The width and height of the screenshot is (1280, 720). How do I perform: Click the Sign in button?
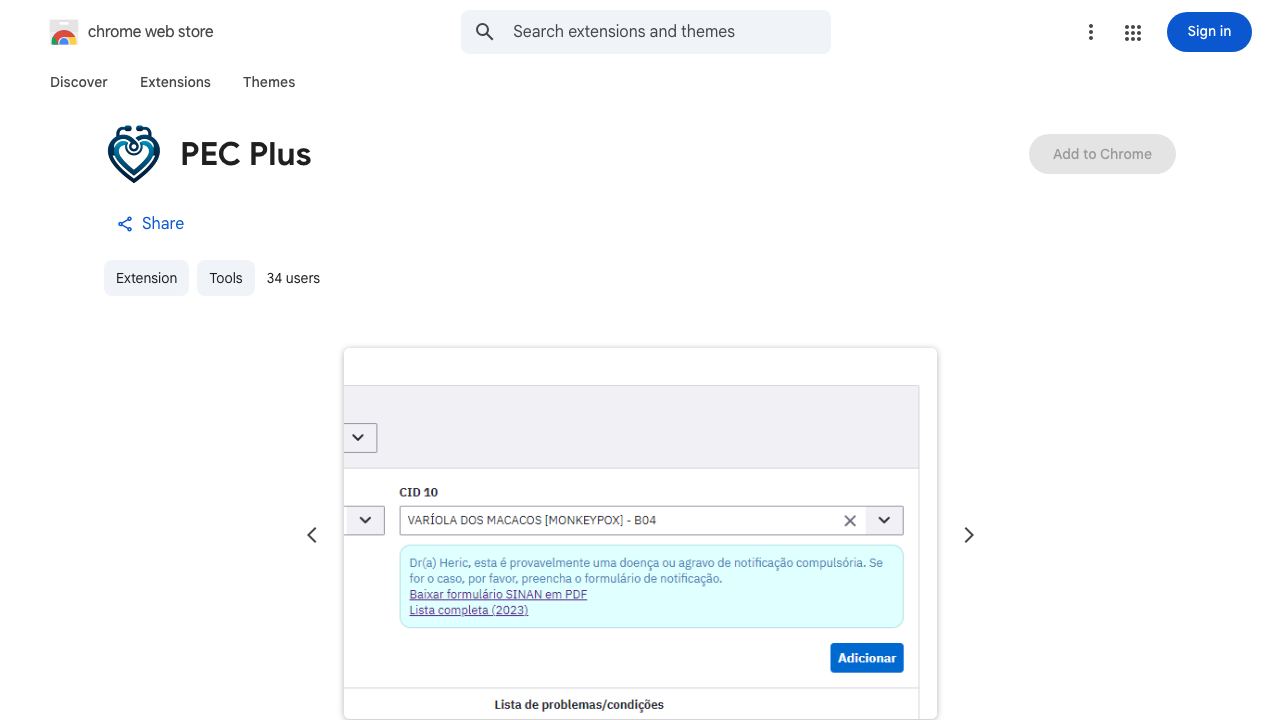pos(1209,32)
